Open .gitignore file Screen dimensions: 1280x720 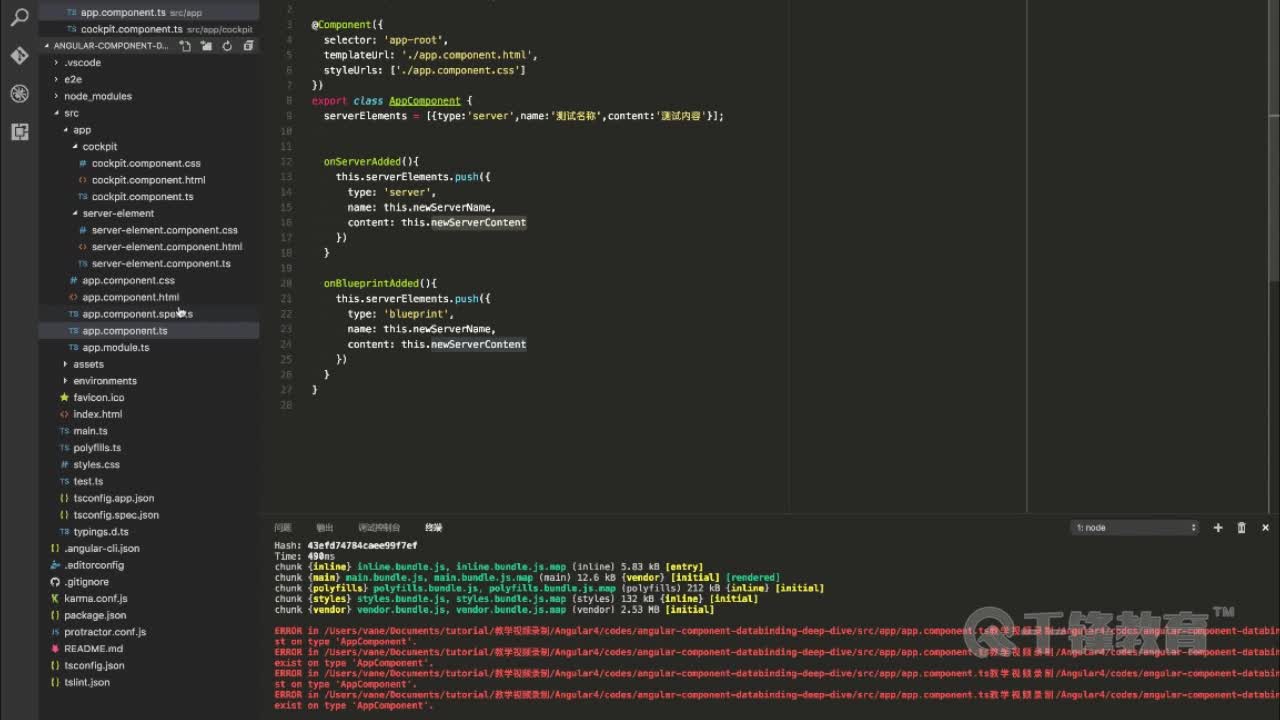(x=86, y=582)
